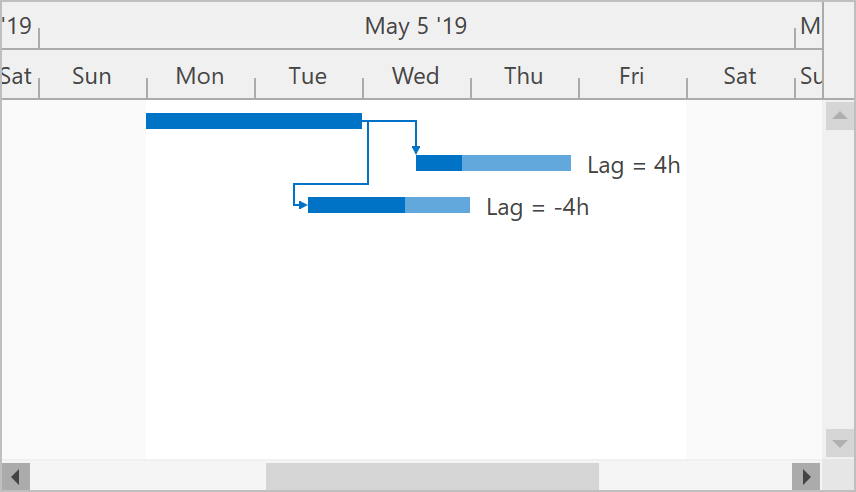Click the horizontal scrollbar left arrow
This screenshot has height=492, width=856.
tap(16, 475)
